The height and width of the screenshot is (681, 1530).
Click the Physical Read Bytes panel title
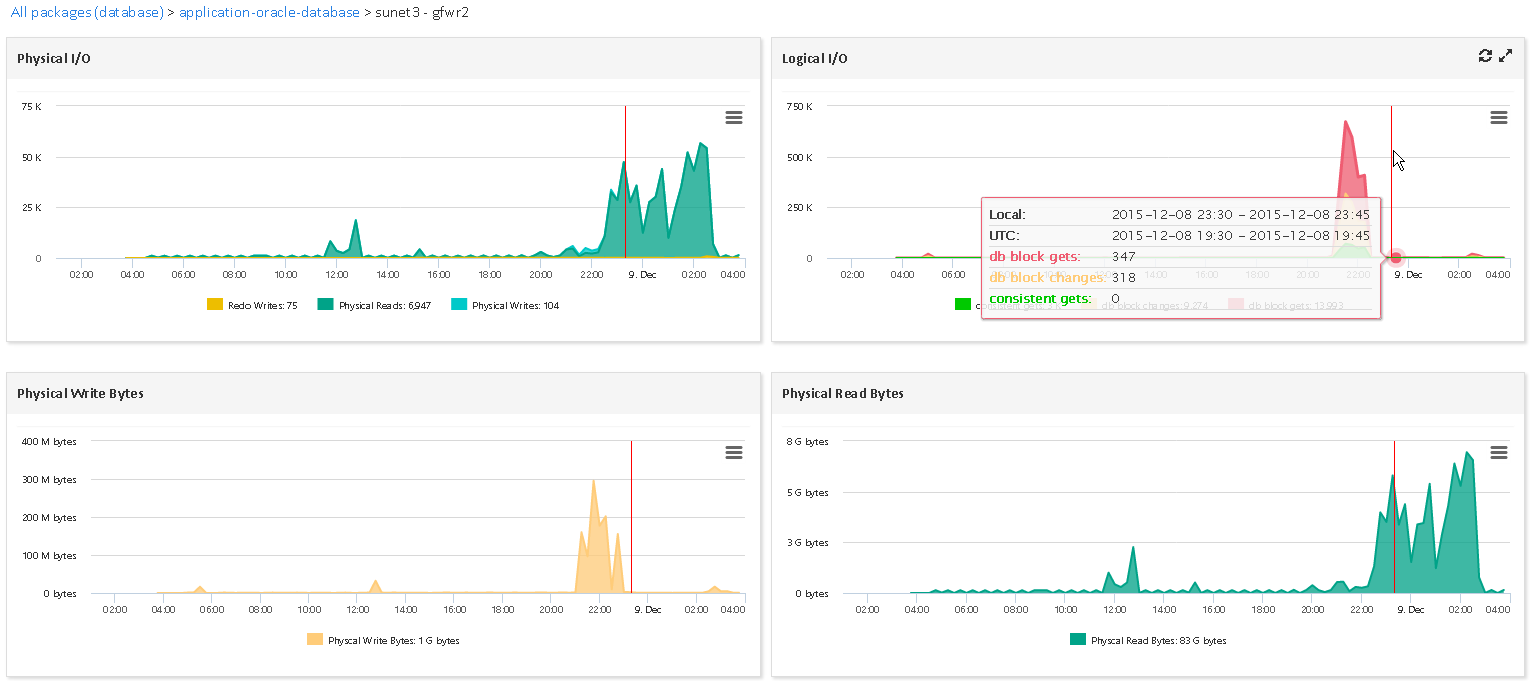(x=842, y=394)
